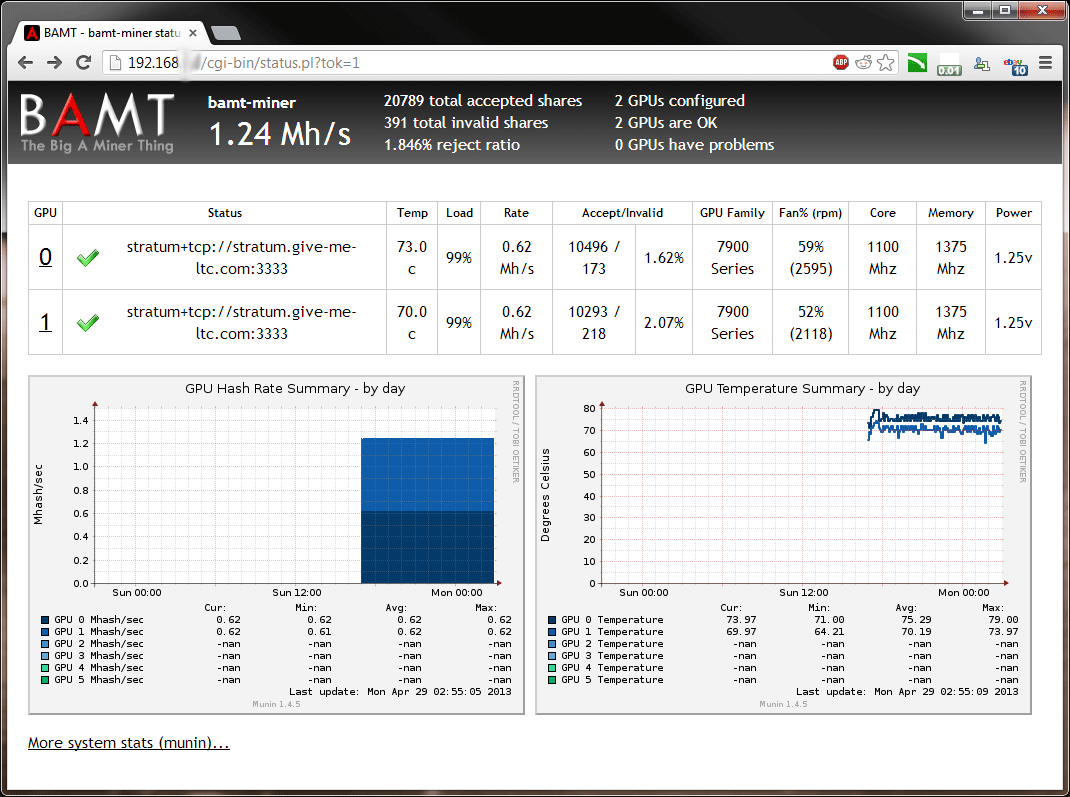Click the BAMT logo in the header
This screenshot has height=797, width=1070.
97,122
